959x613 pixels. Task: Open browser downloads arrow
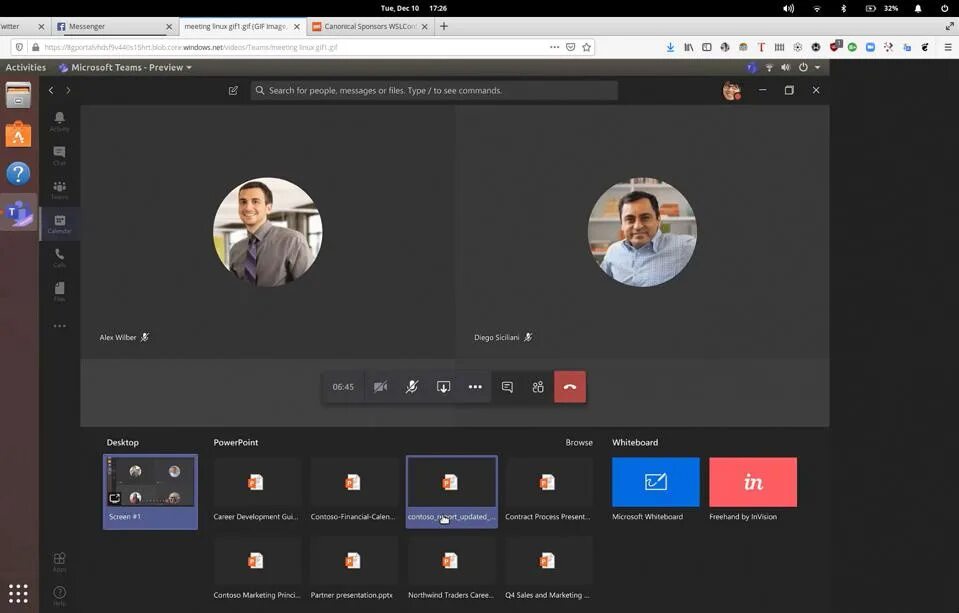coord(670,47)
